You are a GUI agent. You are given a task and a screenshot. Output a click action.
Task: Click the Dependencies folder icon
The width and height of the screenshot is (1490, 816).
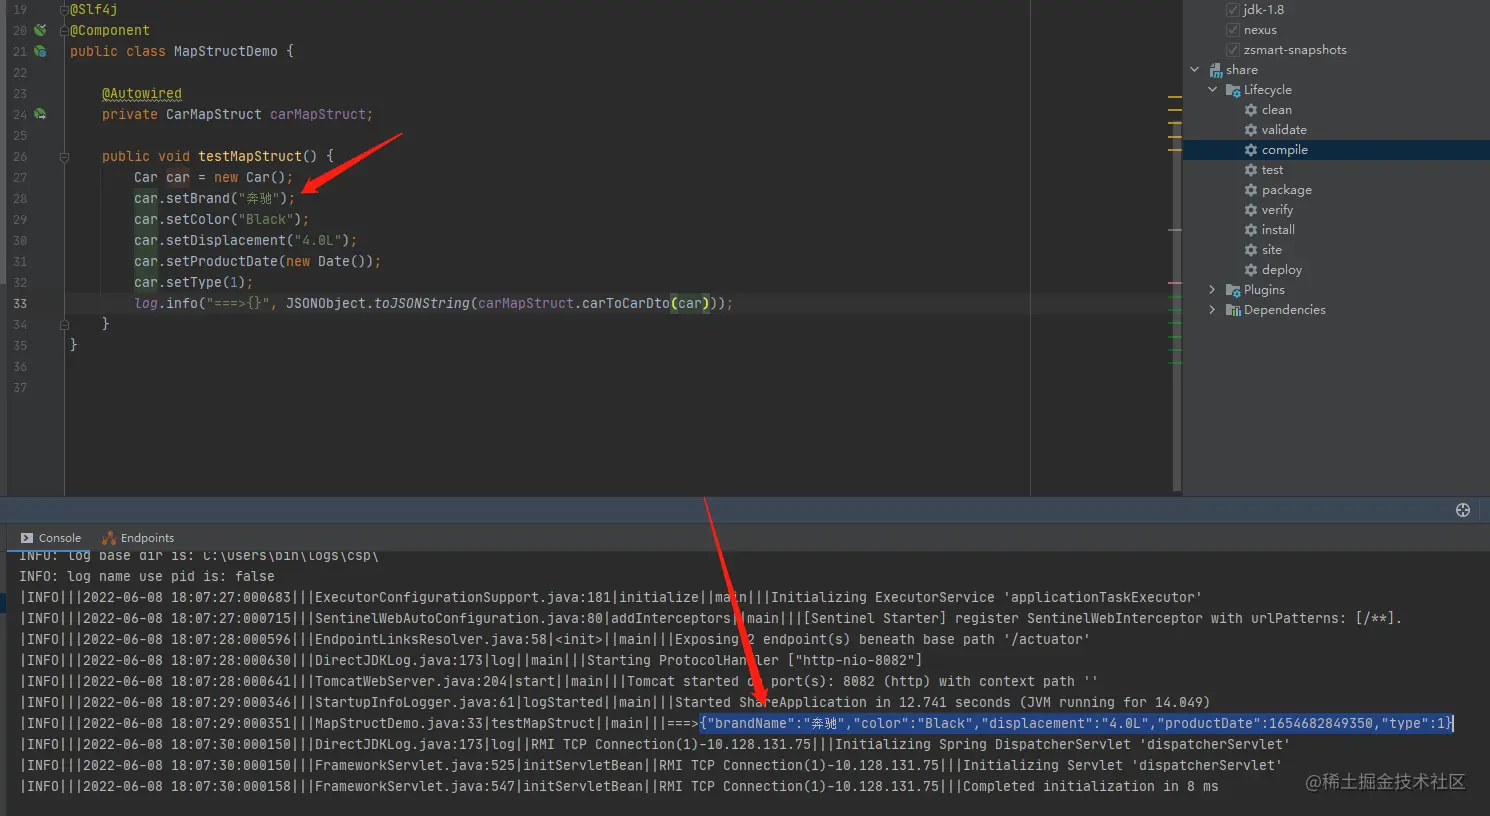1233,310
